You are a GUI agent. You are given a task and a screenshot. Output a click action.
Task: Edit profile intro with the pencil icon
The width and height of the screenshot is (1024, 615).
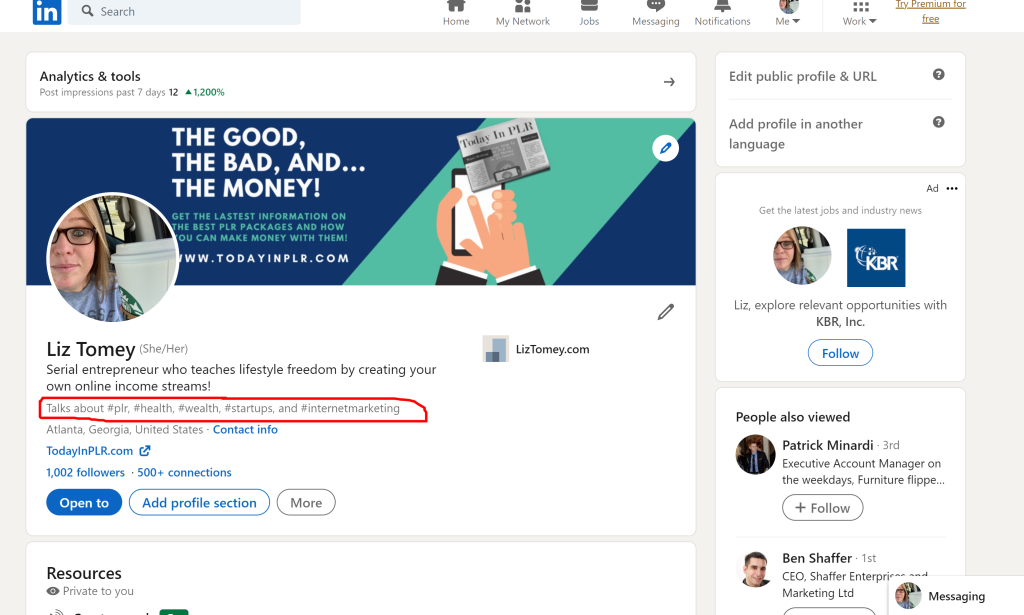(x=665, y=312)
